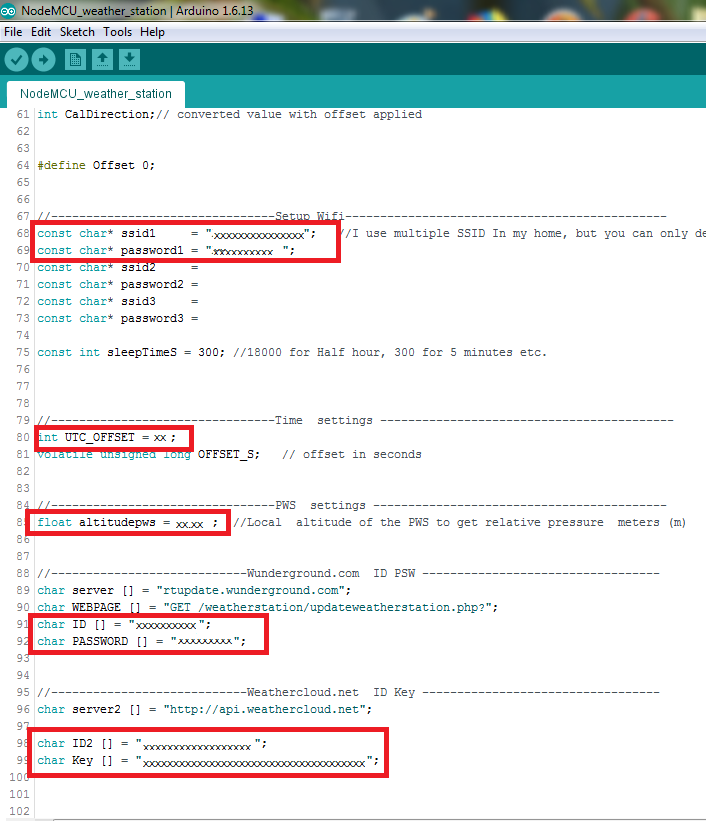Click the 'PWS settings' comment line

[352, 505]
